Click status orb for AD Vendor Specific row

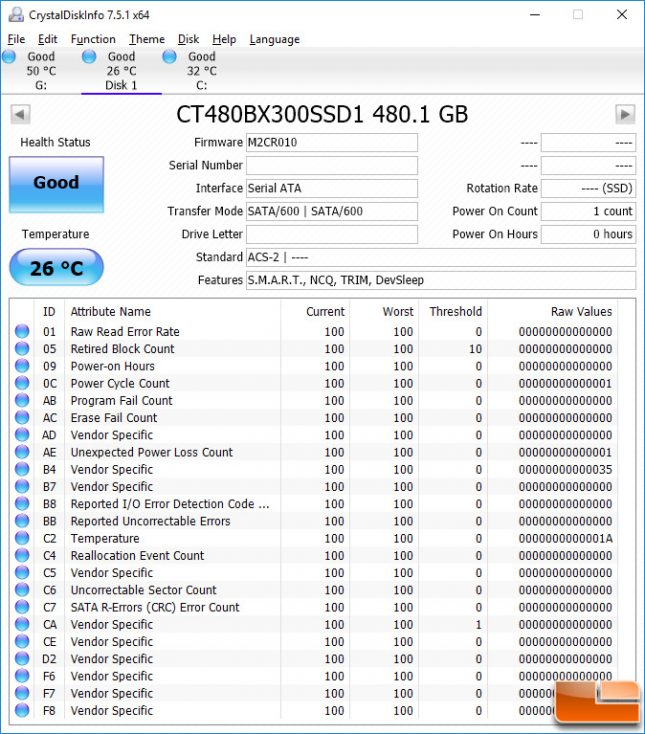[x=22, y=435]
